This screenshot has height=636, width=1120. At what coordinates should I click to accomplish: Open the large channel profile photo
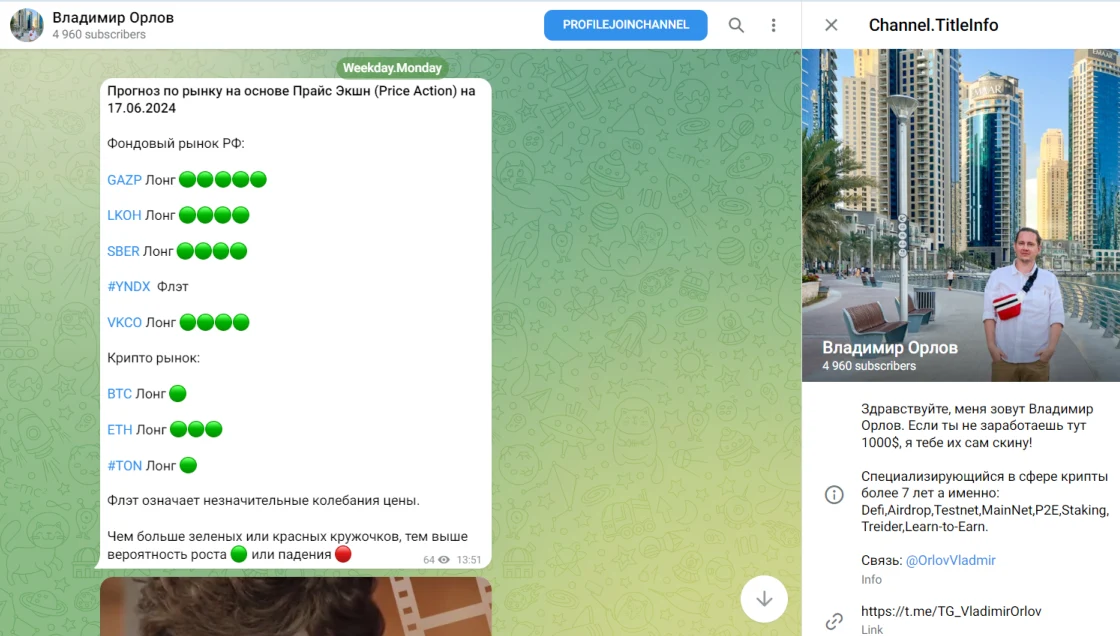(x=961, y=215)
